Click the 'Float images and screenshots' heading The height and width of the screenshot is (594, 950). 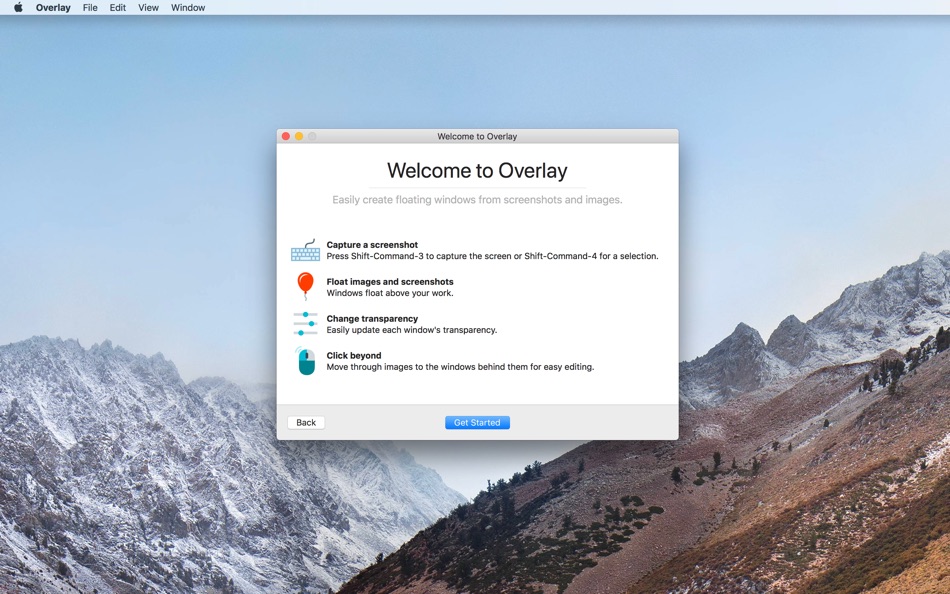[390, 282]
